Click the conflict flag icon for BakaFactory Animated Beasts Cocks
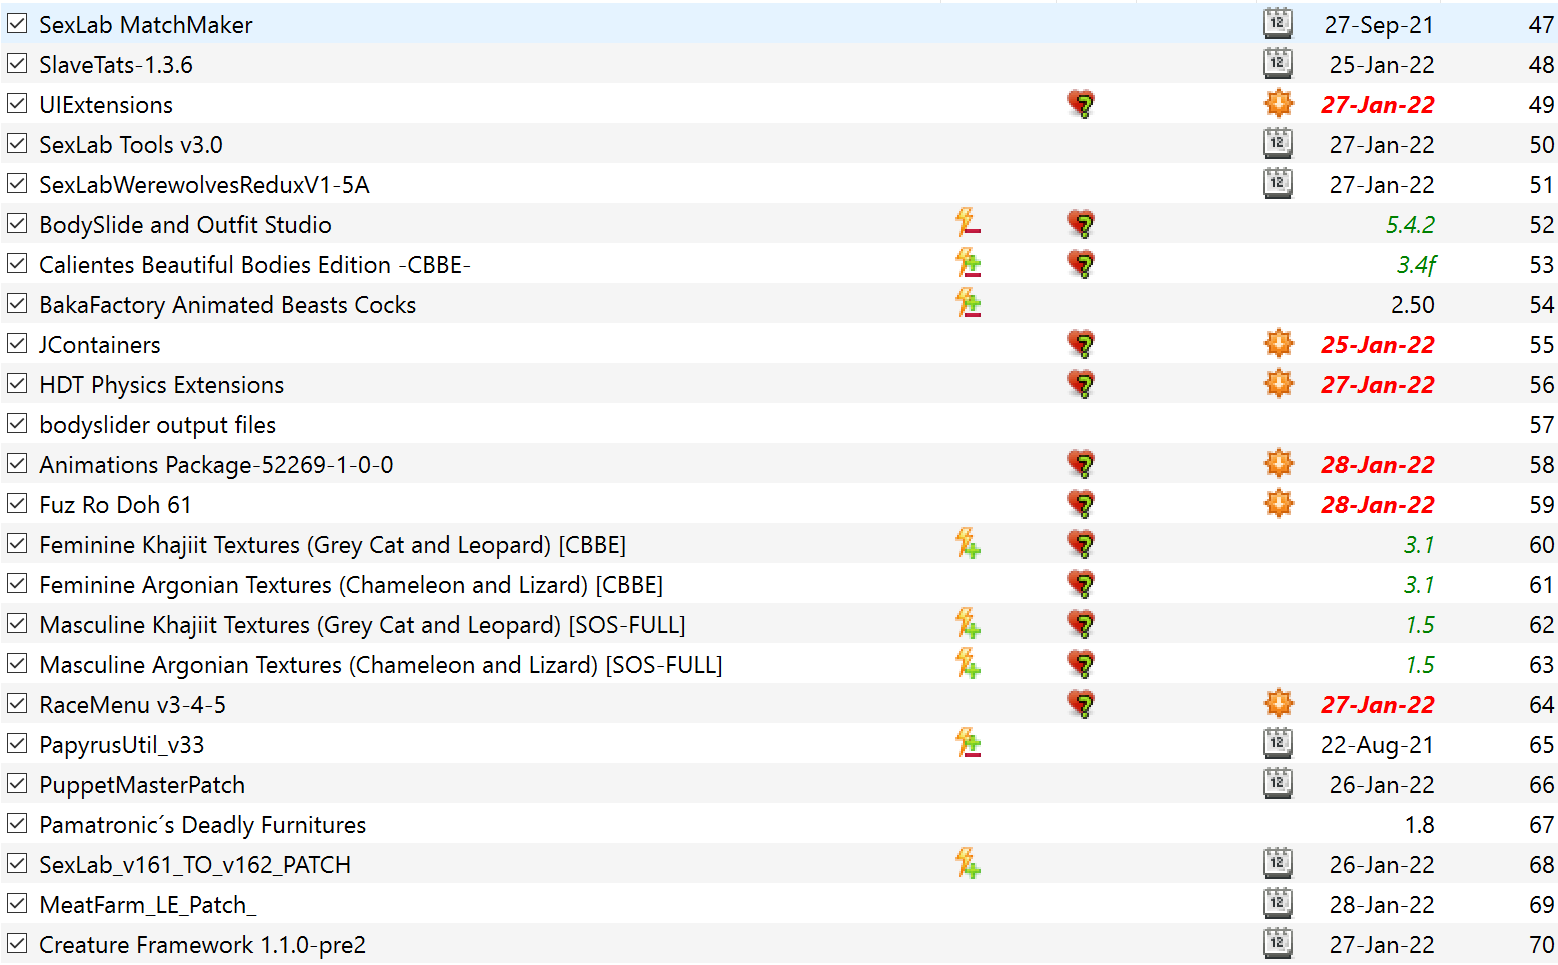Viewport: 1558px width, 965px height. pos(967,302)
